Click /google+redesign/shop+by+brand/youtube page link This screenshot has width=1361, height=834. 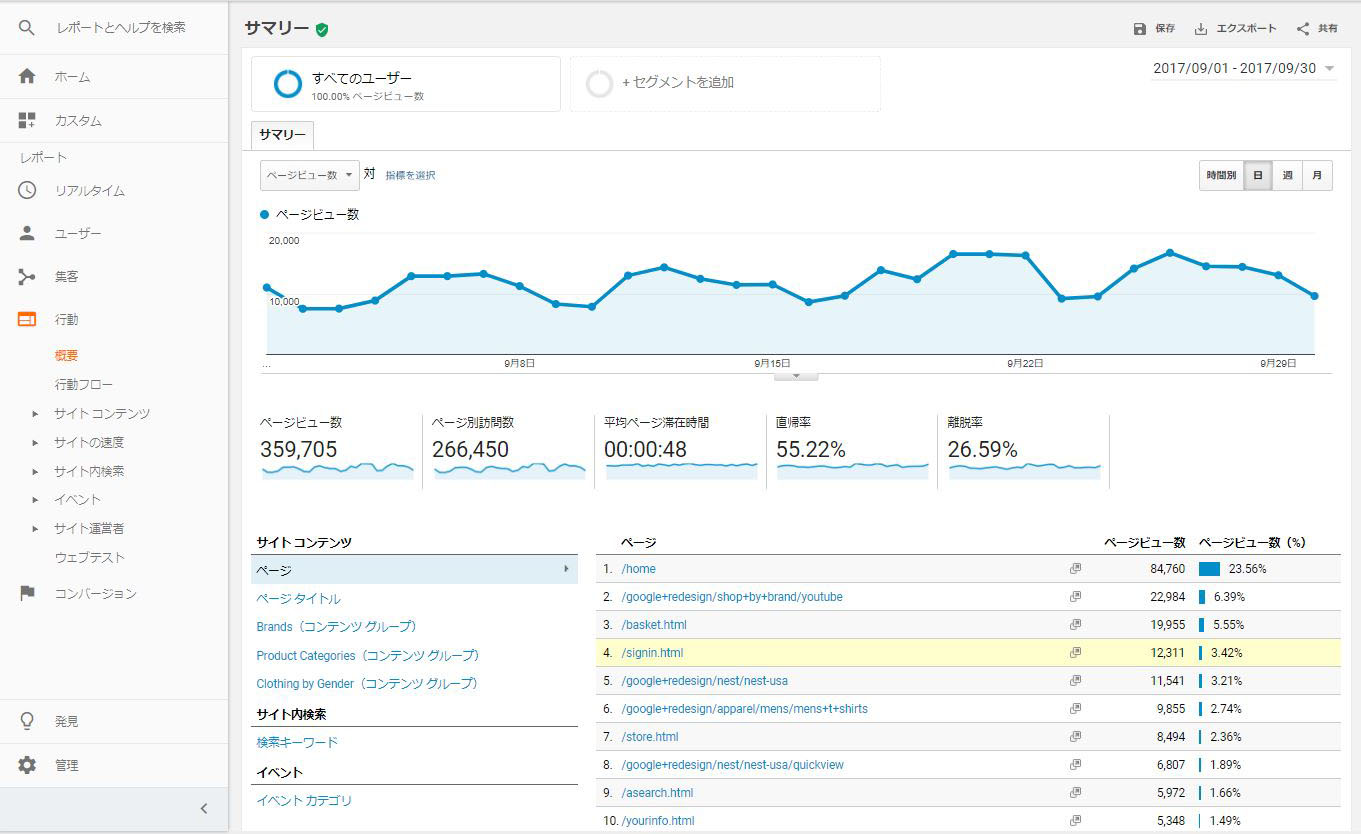(732, 597)
